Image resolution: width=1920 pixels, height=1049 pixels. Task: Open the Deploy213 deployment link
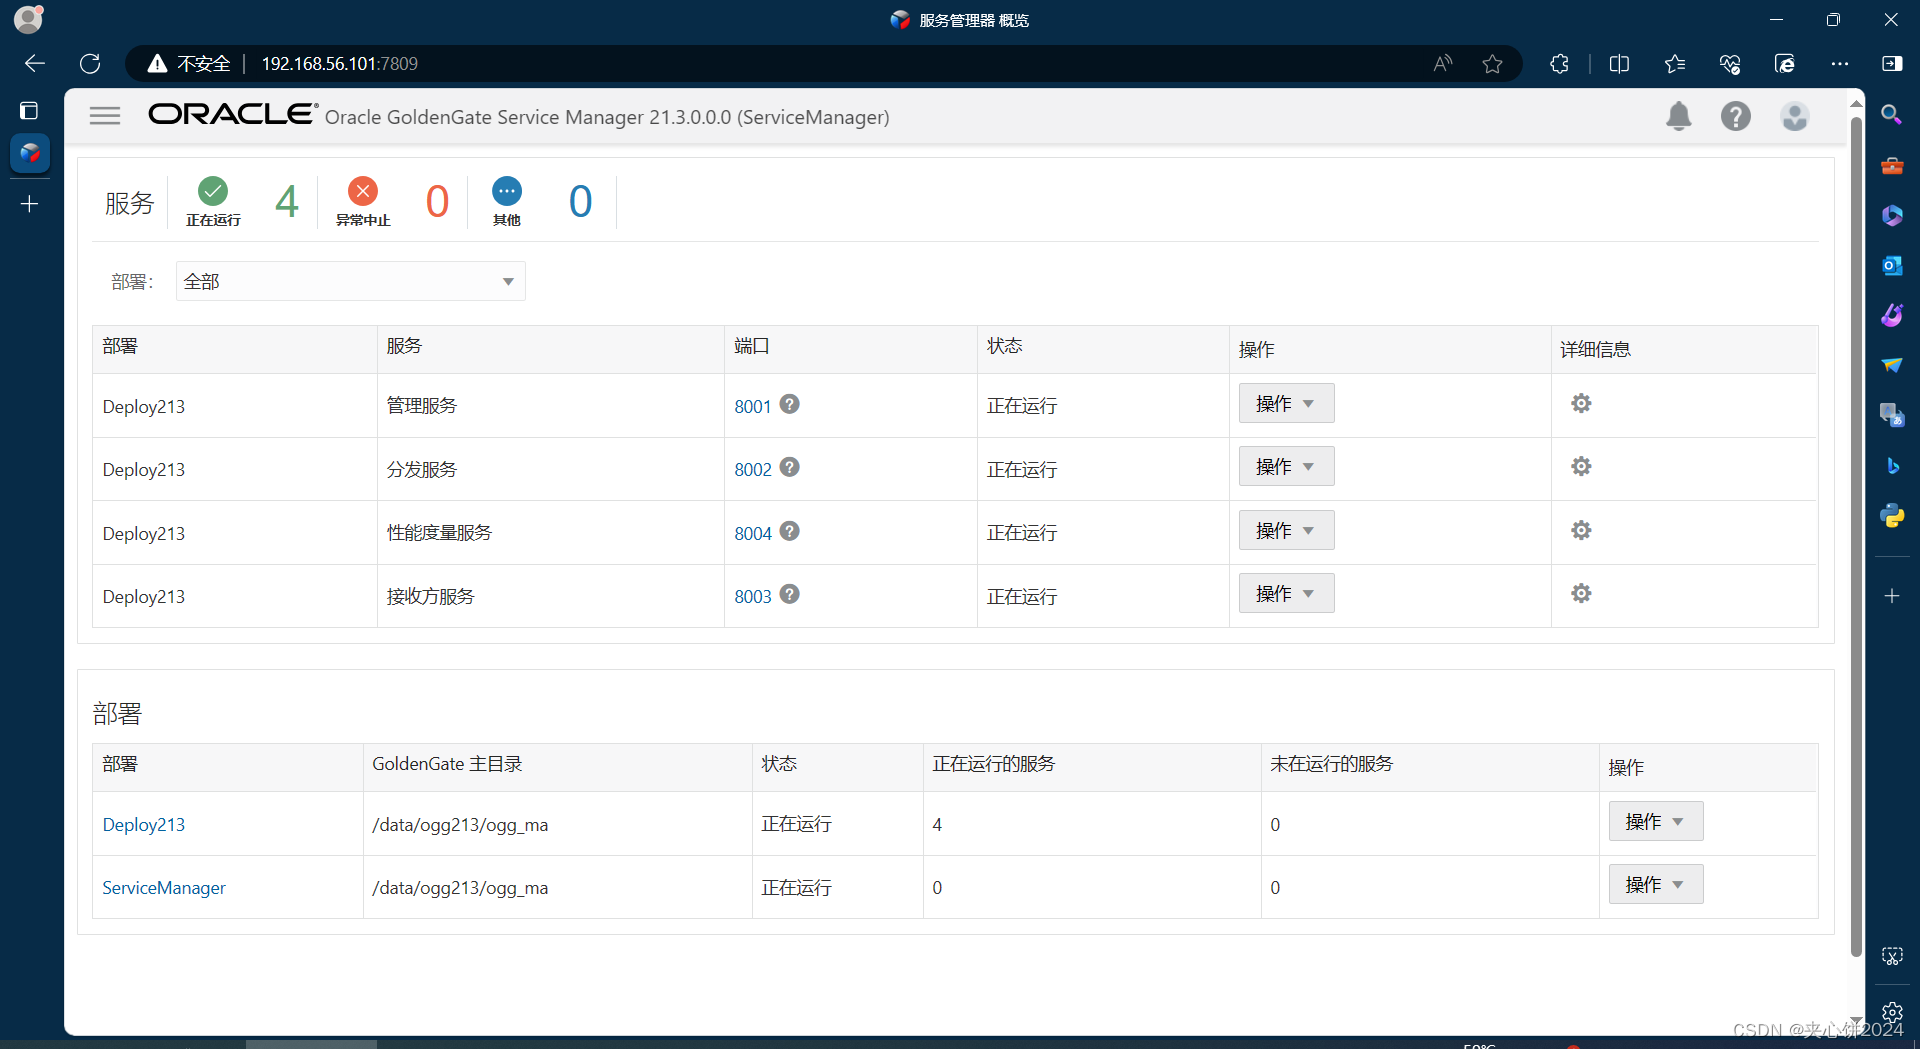144,824
